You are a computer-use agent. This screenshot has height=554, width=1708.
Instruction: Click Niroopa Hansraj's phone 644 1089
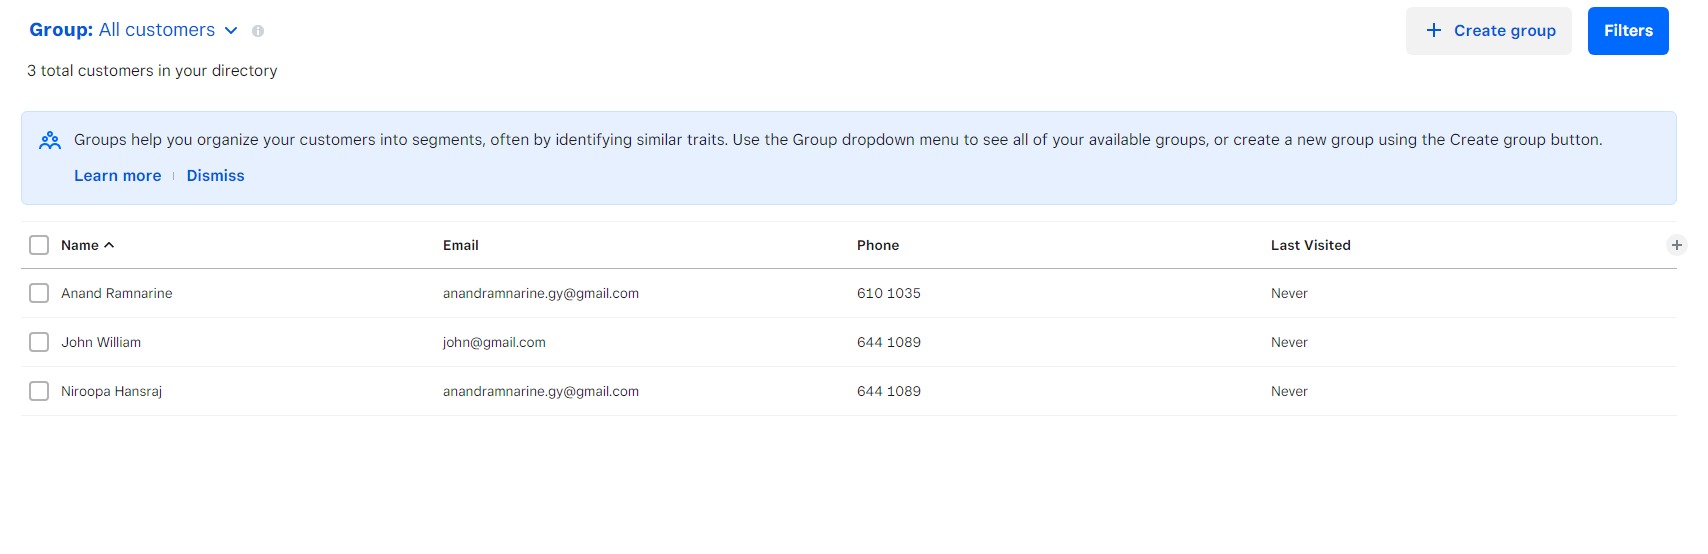(889, 391)
